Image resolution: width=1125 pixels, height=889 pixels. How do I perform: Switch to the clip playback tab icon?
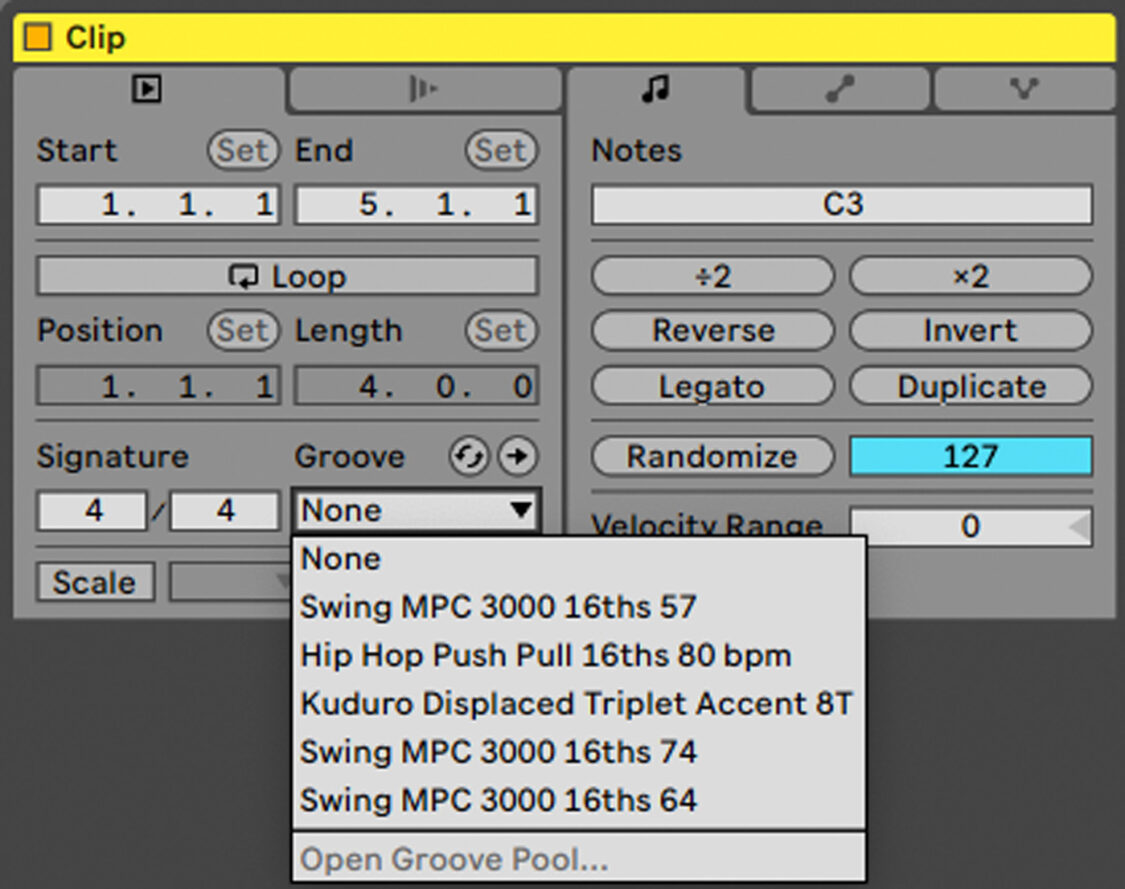click(x=147, y=89)
